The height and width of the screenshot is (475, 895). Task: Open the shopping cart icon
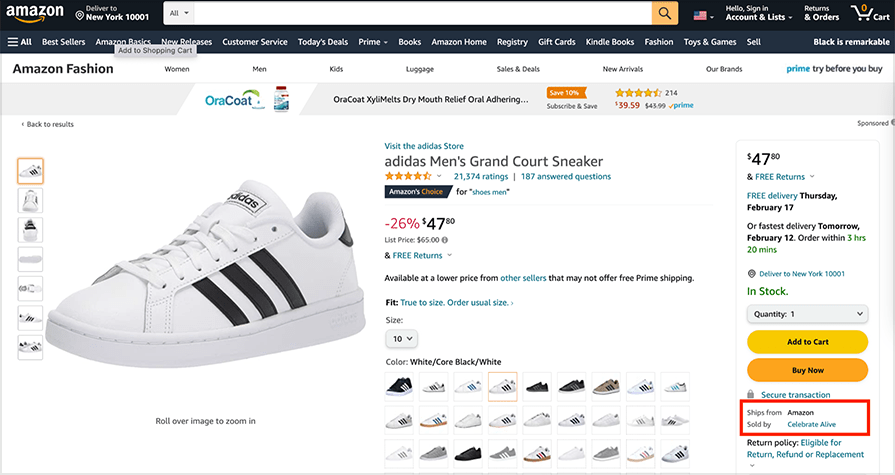862,13
